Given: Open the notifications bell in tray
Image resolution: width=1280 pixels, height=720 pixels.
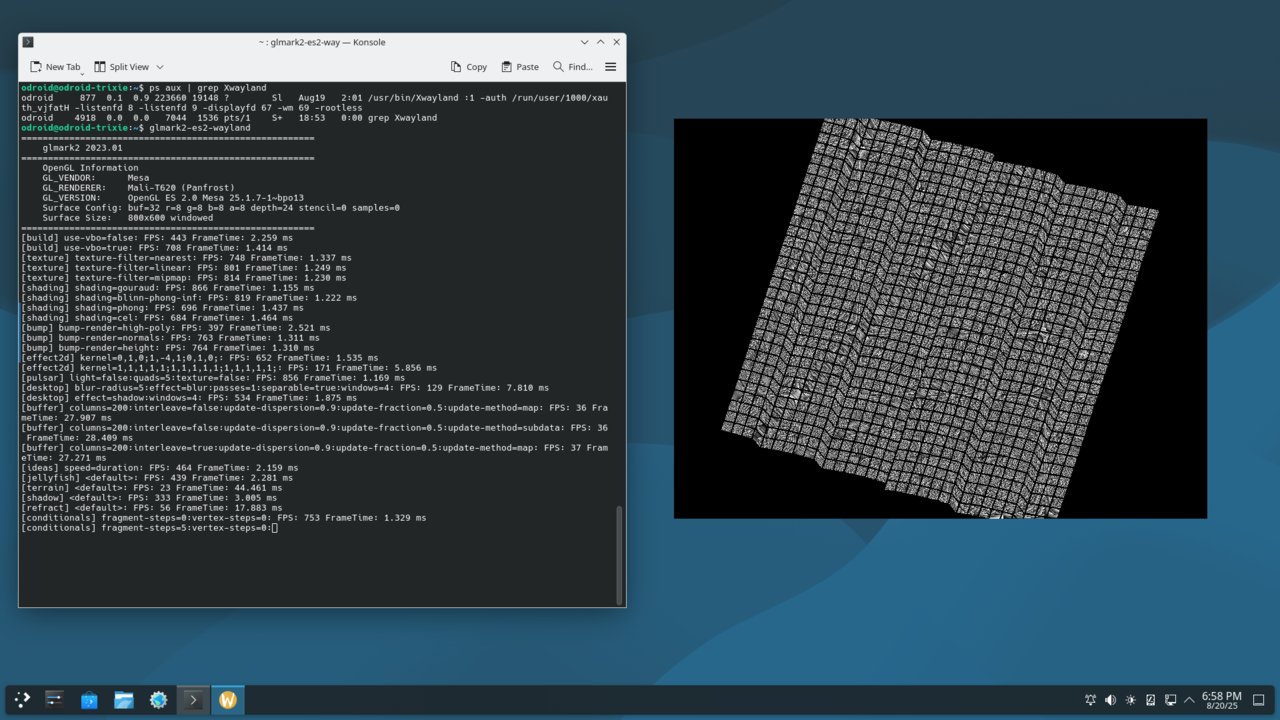Looking at the screenshot, I should (1091, 700).
